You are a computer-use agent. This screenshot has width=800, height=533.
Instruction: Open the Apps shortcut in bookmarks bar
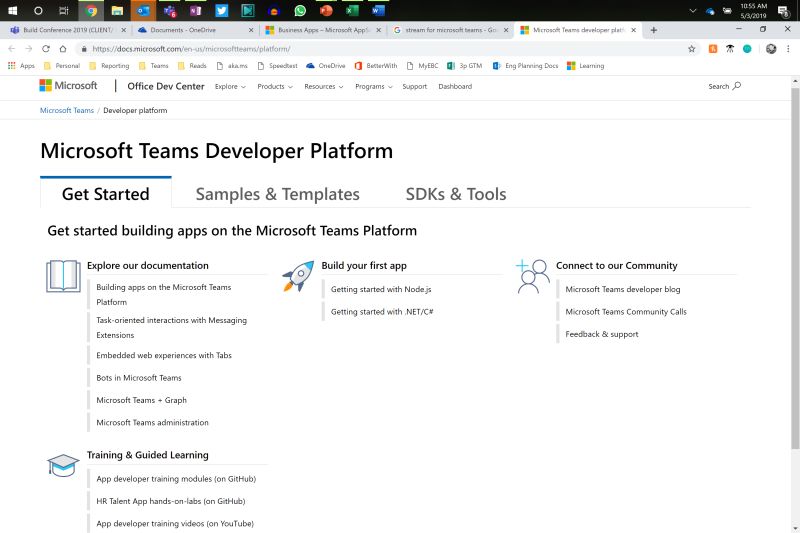click(21, 66)
